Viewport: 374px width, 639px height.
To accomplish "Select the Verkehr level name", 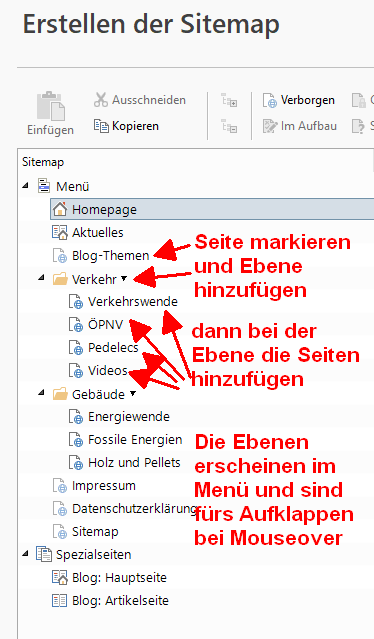I will click(94, 279).
